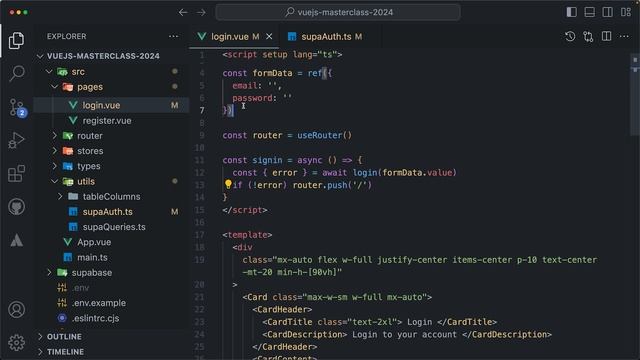Click on 'CardTitle' opening tag in line 23

click(x=289, y=322)
